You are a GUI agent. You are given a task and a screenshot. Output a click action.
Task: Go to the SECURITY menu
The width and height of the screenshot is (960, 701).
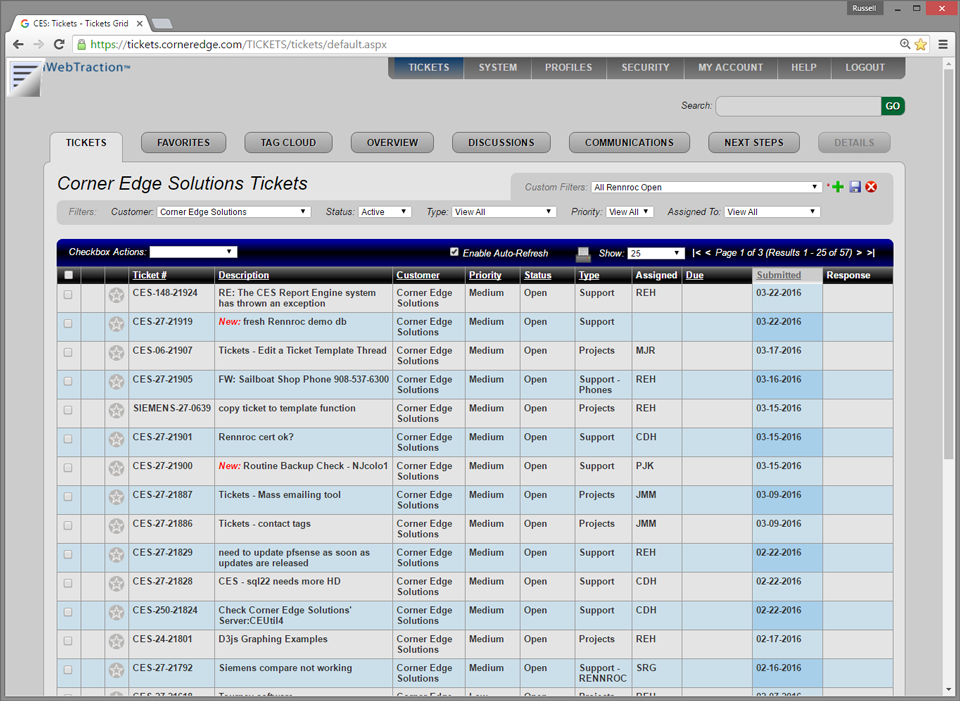pos(645,67)
